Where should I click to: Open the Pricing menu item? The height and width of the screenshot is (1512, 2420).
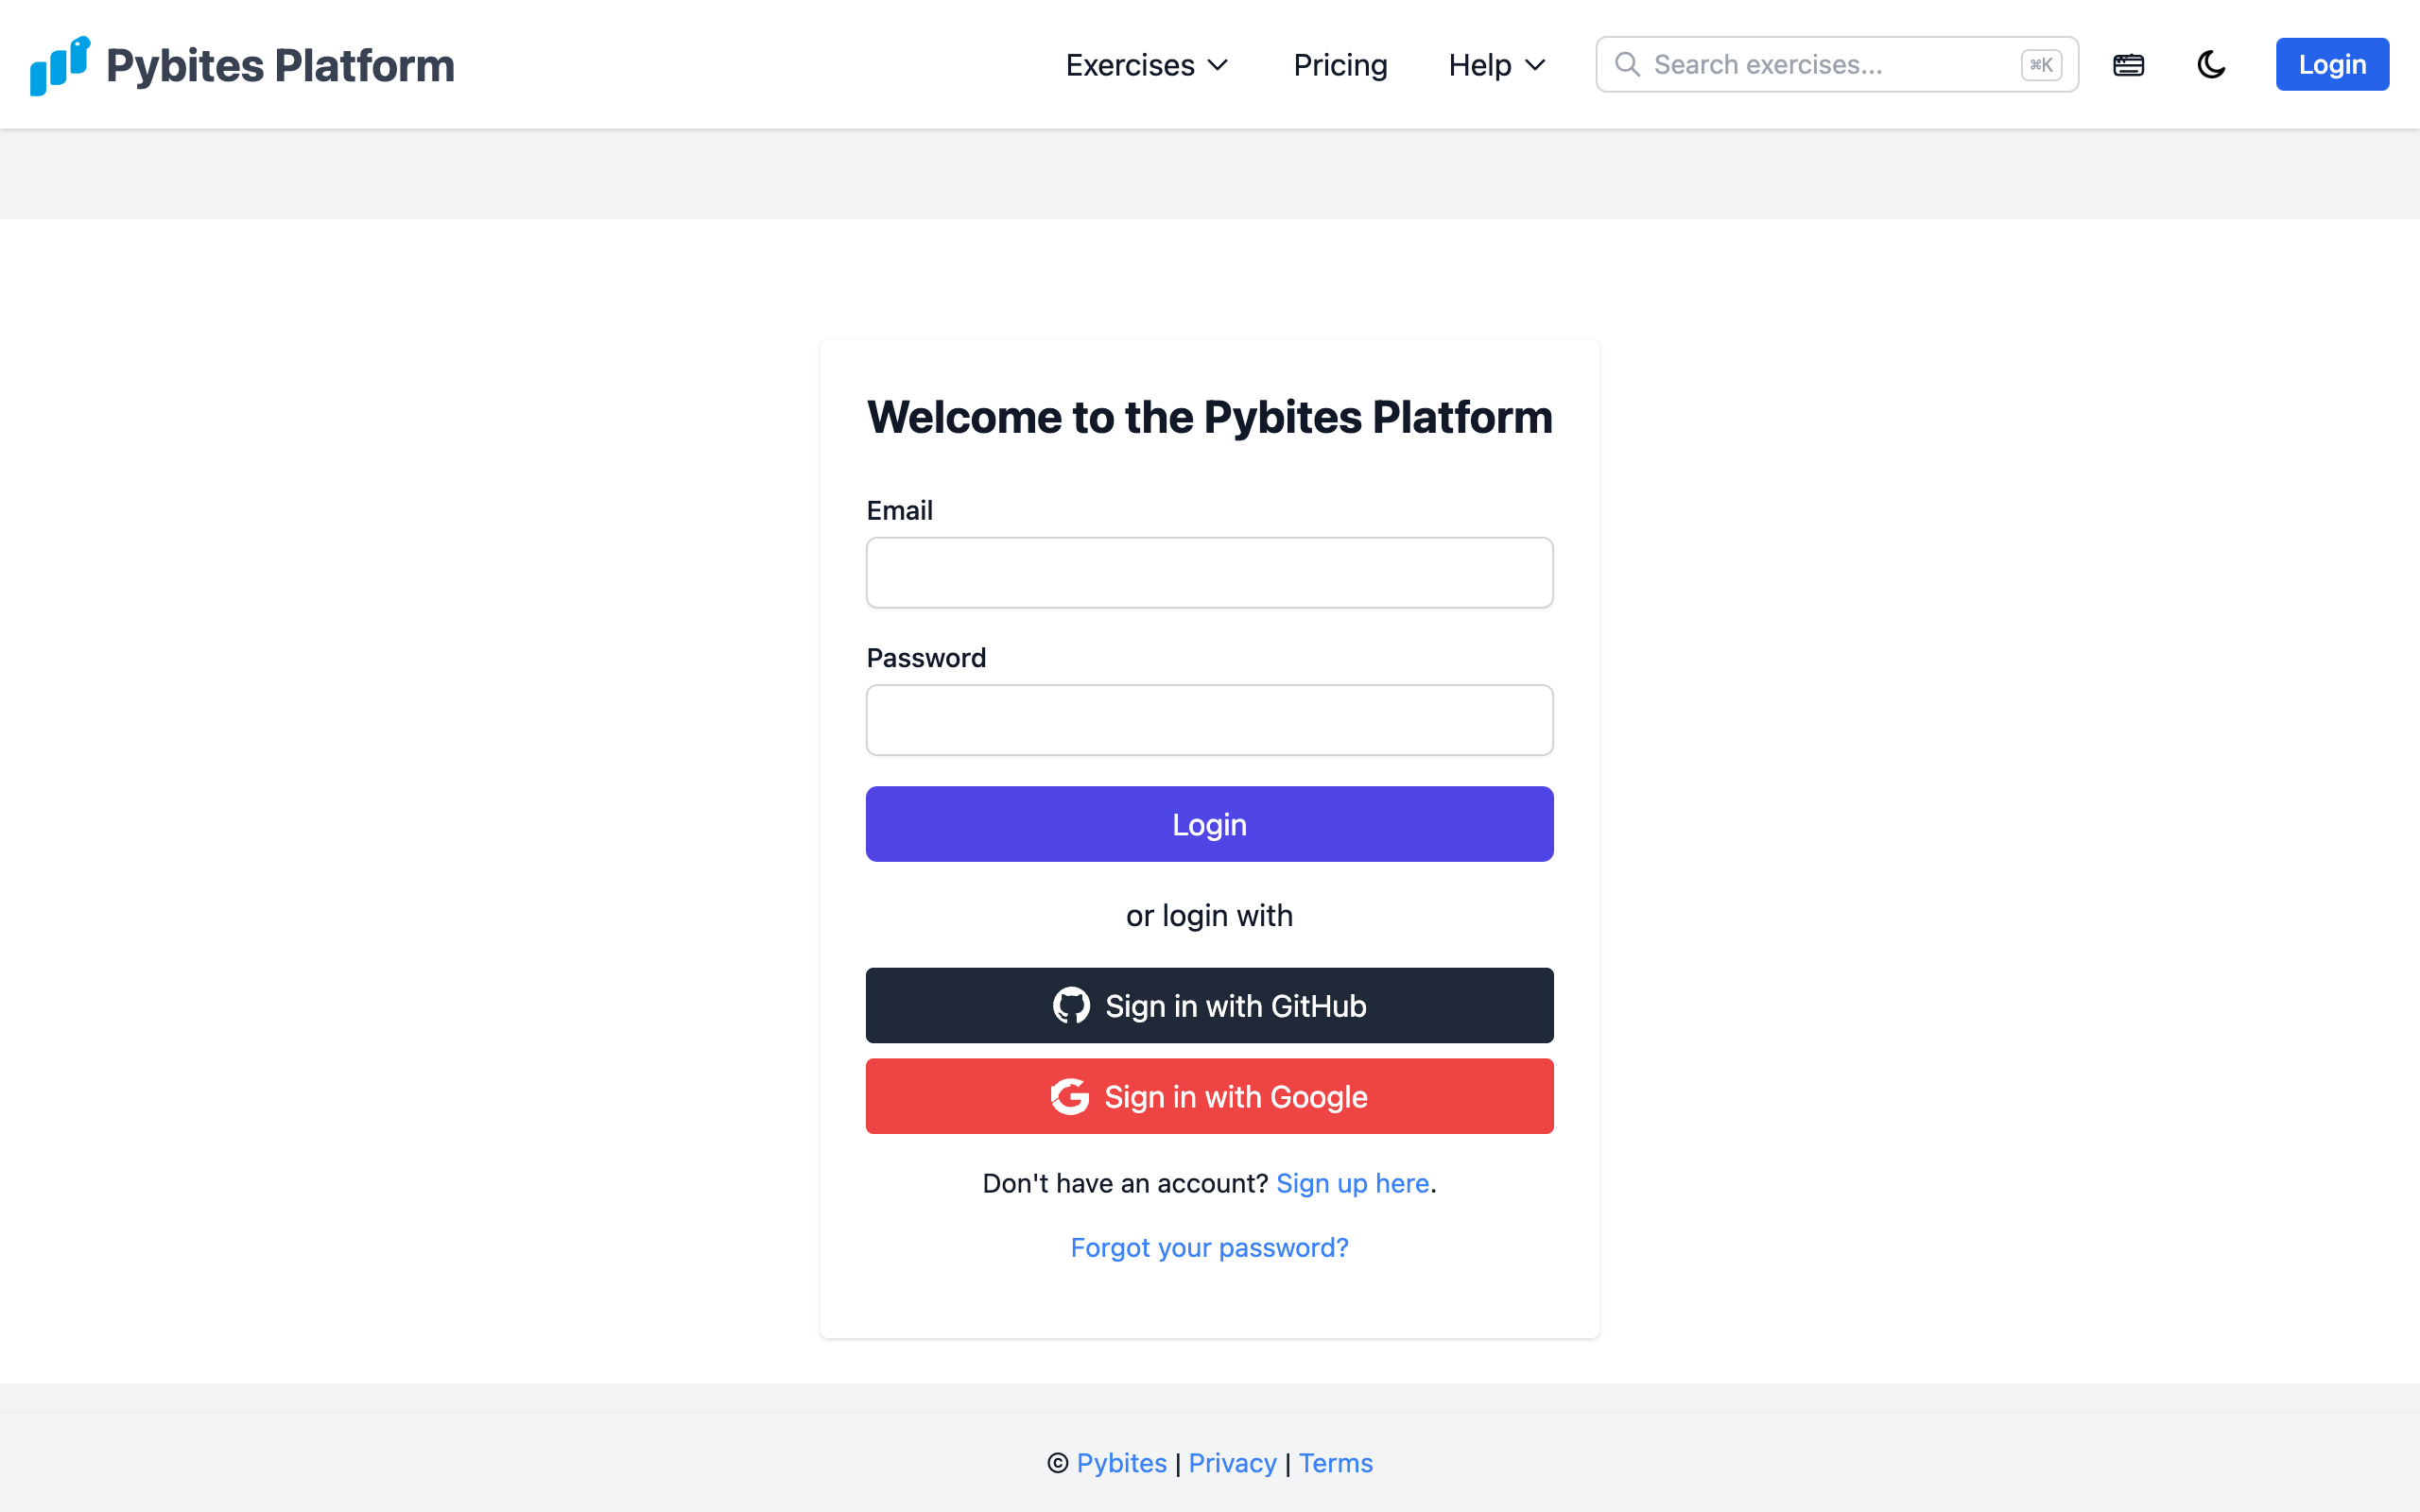tap(1340, 64)
